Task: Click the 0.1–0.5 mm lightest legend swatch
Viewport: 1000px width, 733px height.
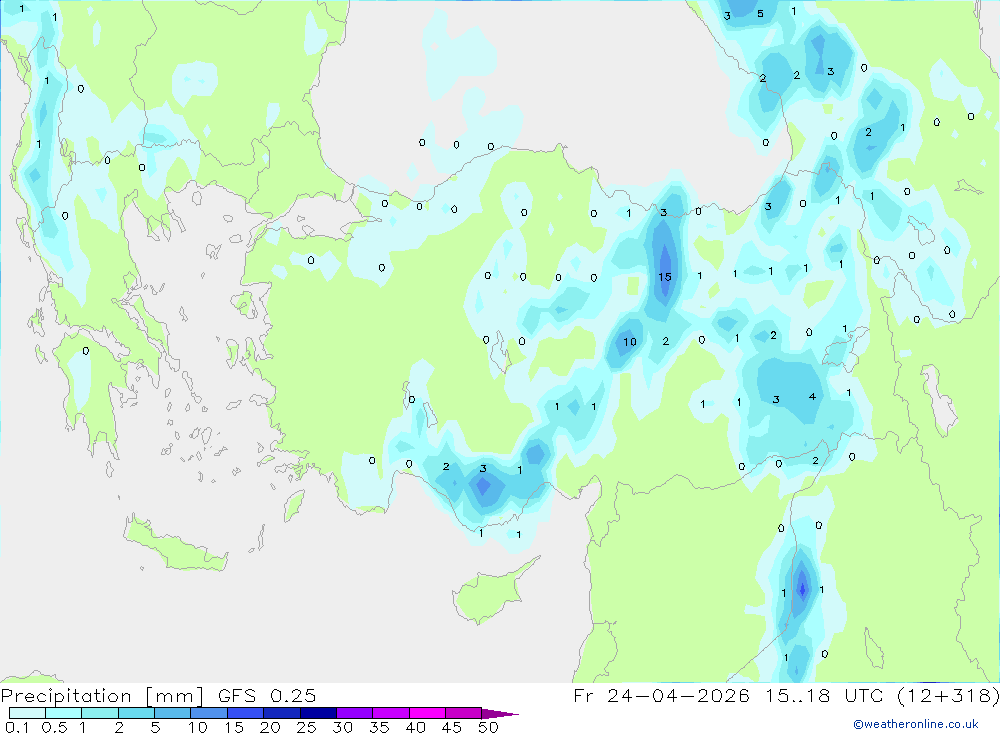Action: [x=27, y=713]
